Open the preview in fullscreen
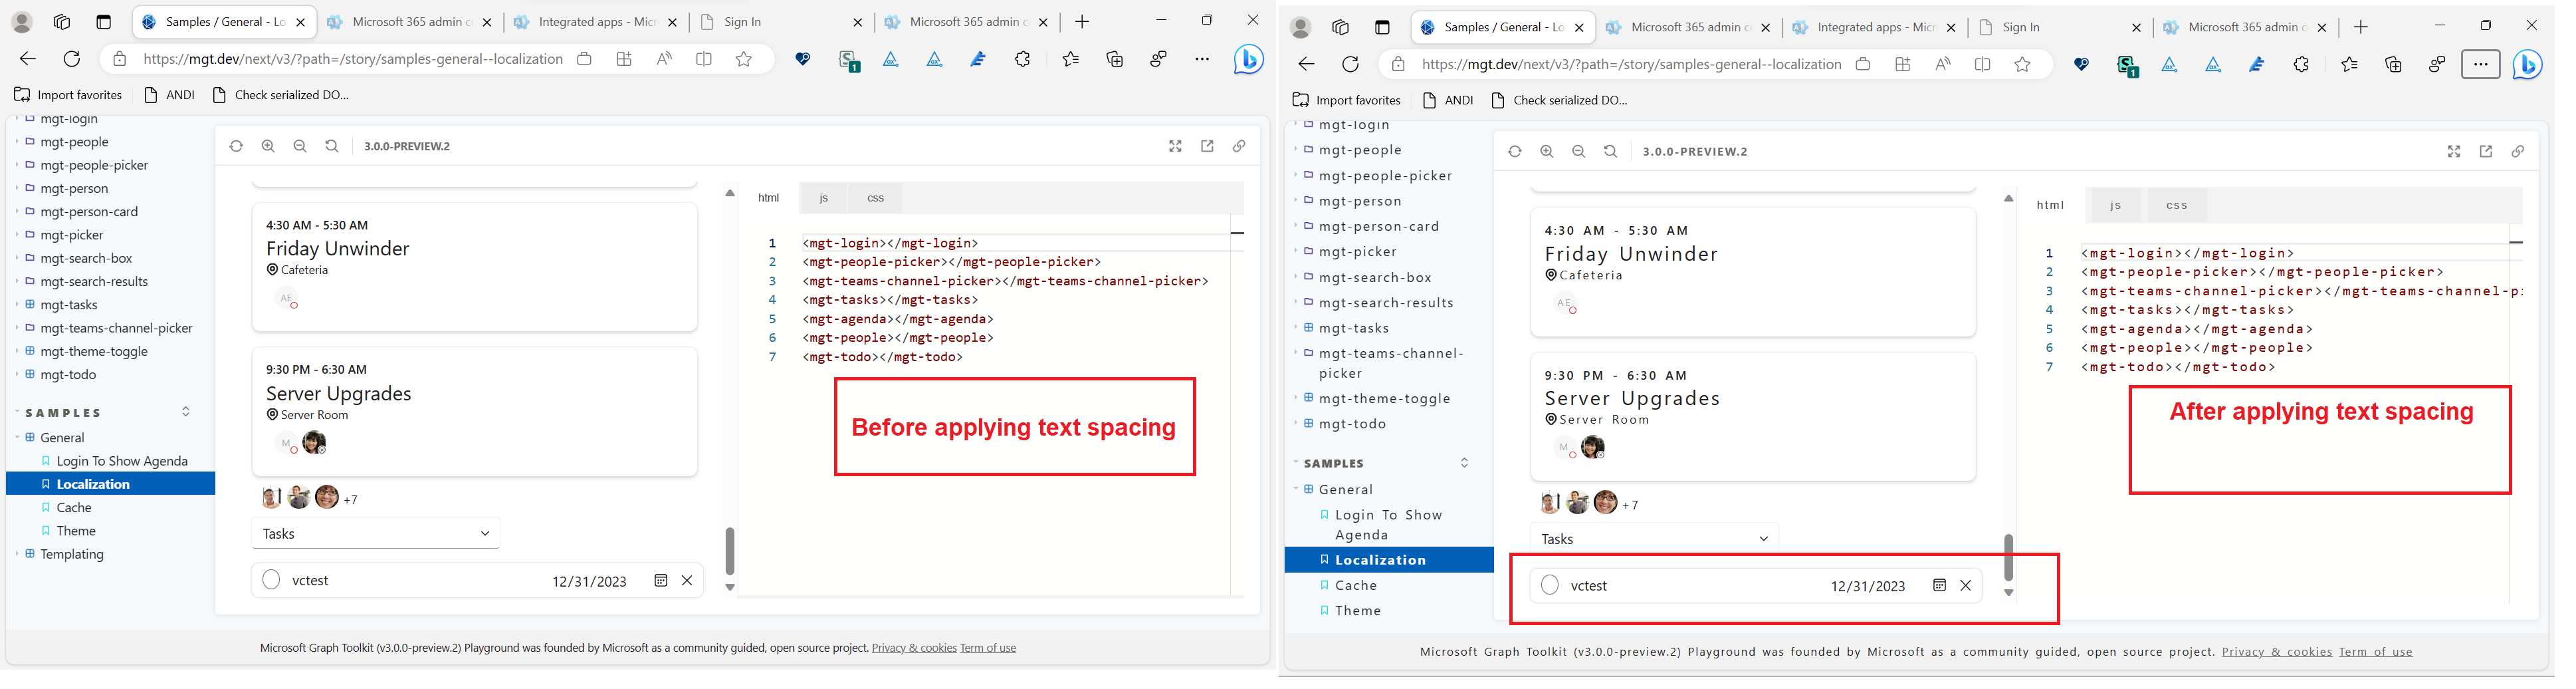This screenshot has width=2576, height=689. (x=1175, y=146)
